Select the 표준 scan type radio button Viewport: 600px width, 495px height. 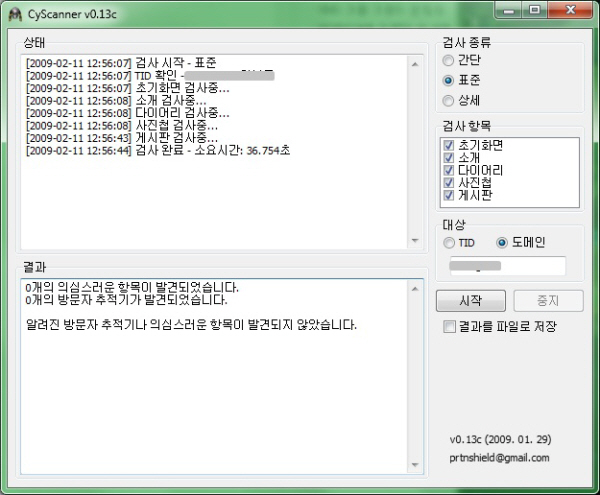(x=448, y=80)
